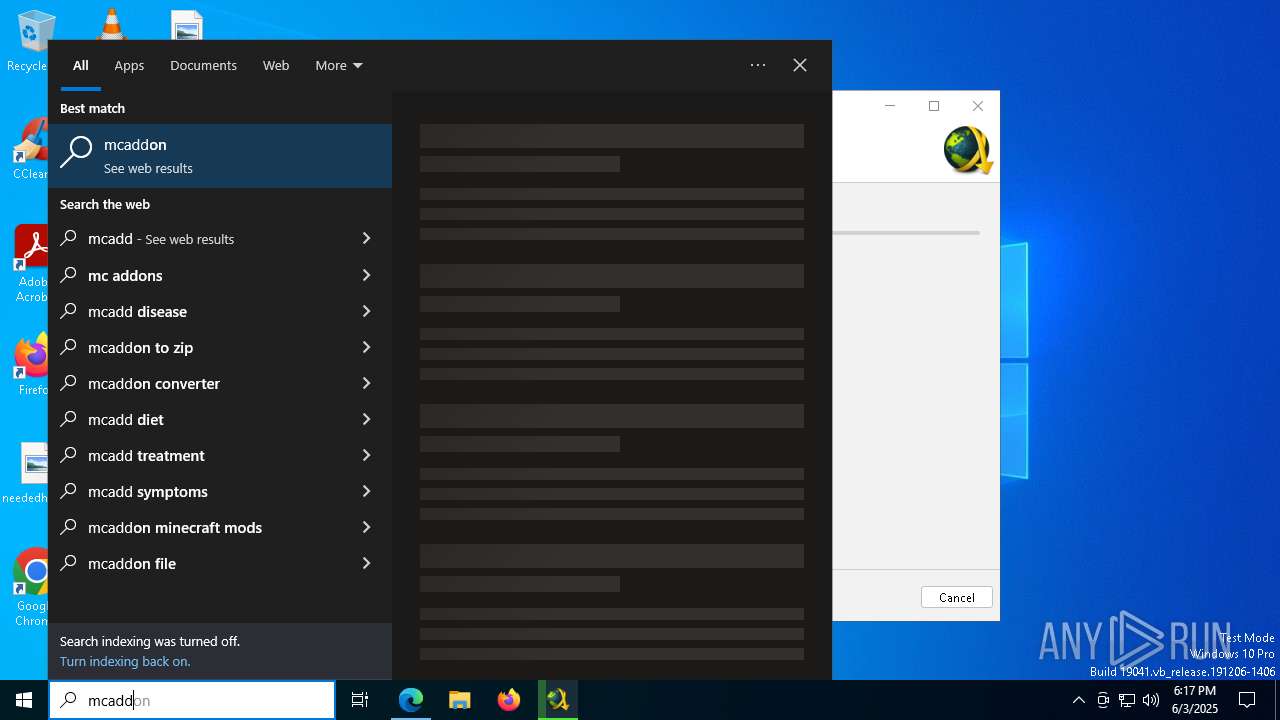Click the taskbar search input field
This screenshot has width=1280, height=720.
[192, 700]
